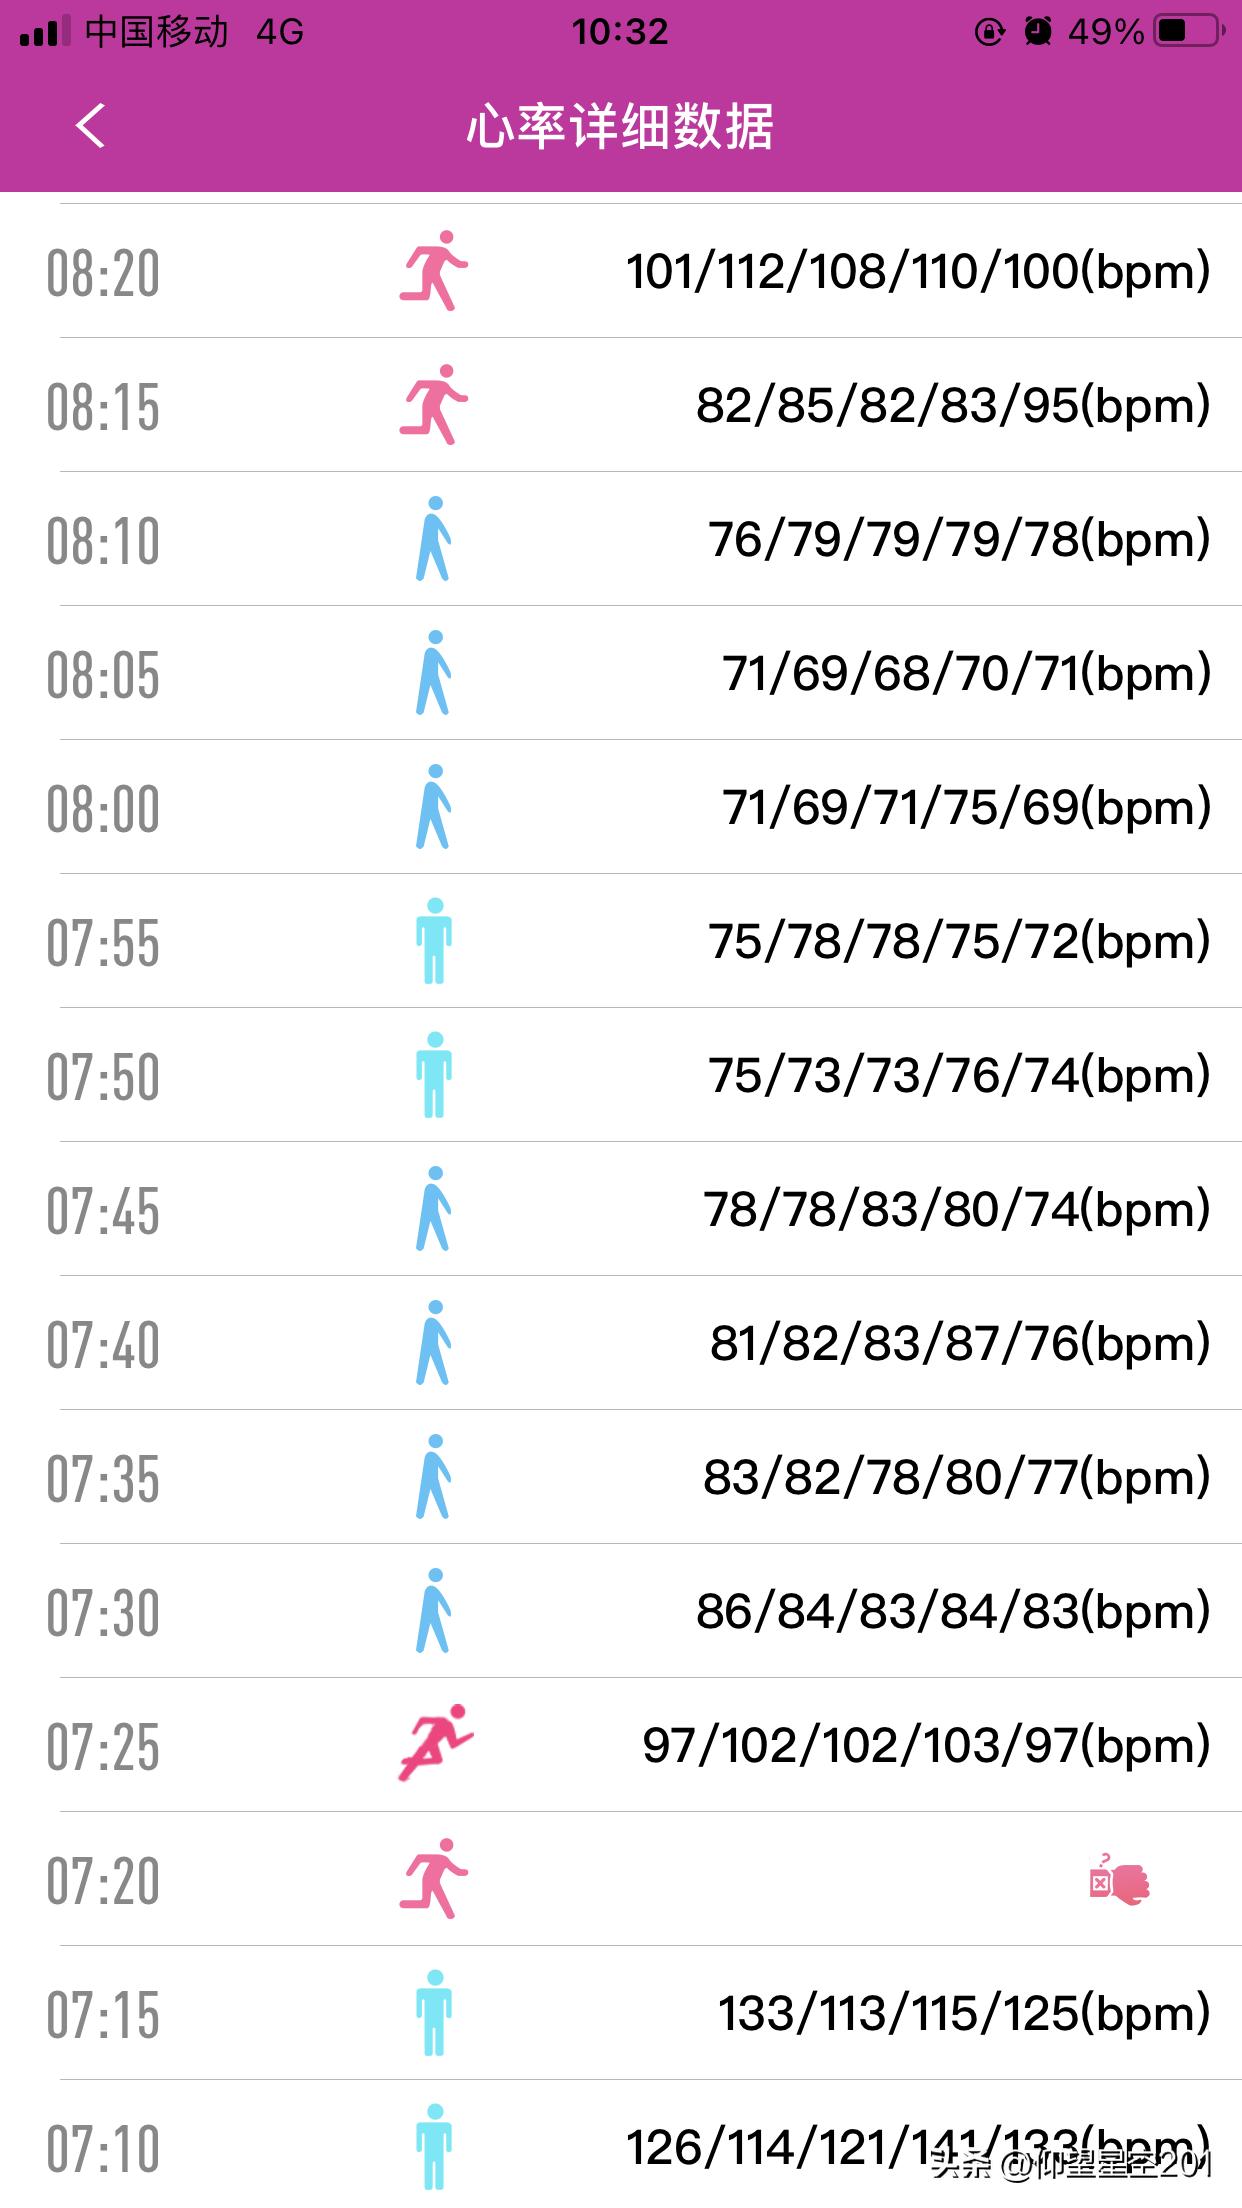
Task: Tap the 78/78/83/80/74 bpm reading
Action: coord(957,1209)
